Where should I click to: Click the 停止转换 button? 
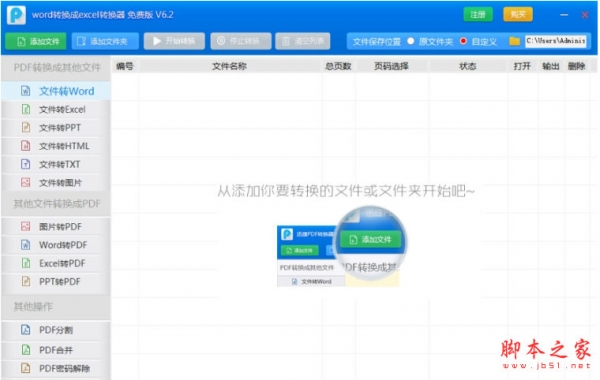(241, 41)
